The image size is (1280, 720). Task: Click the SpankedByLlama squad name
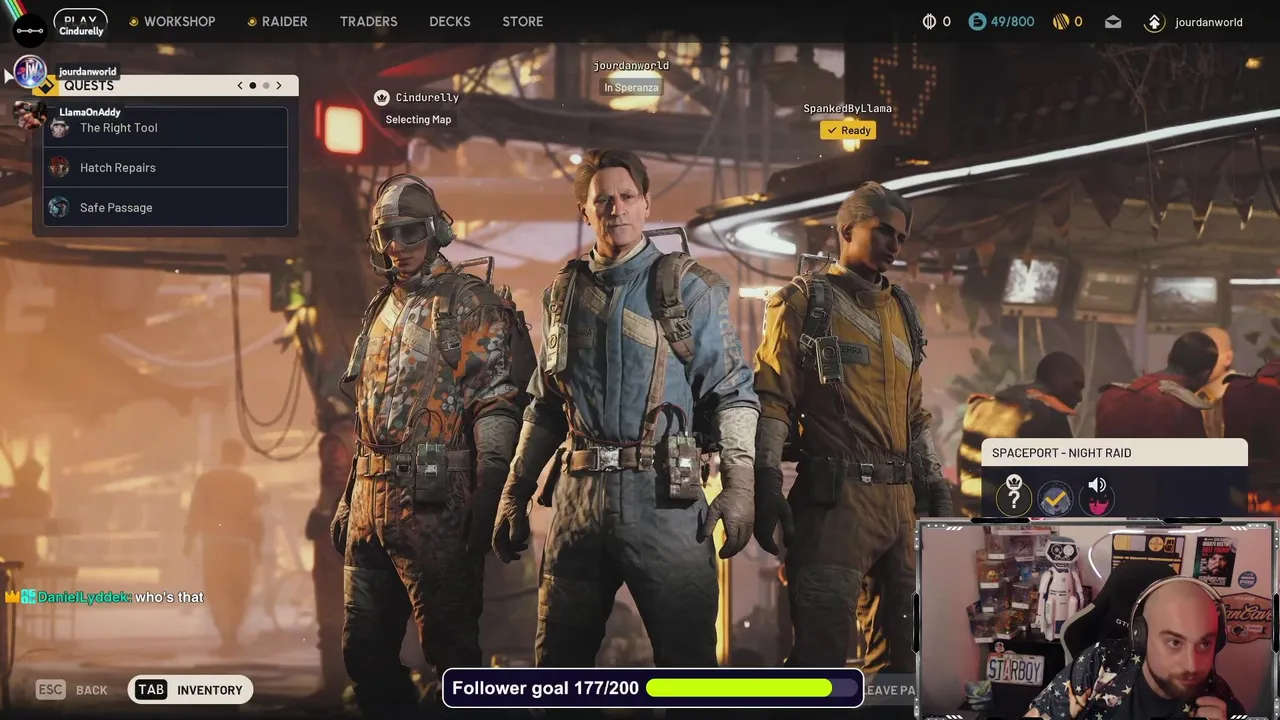tap(848, 108)
